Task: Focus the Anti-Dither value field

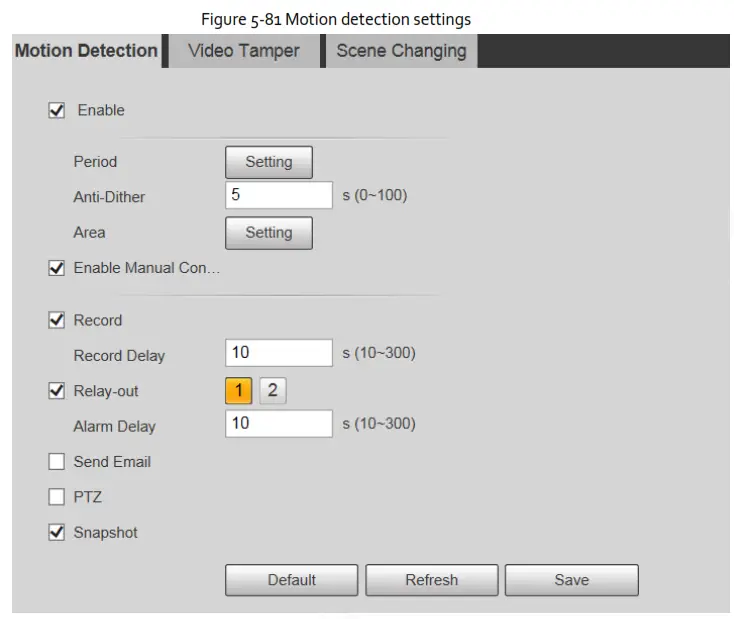Action: point(279,195)
